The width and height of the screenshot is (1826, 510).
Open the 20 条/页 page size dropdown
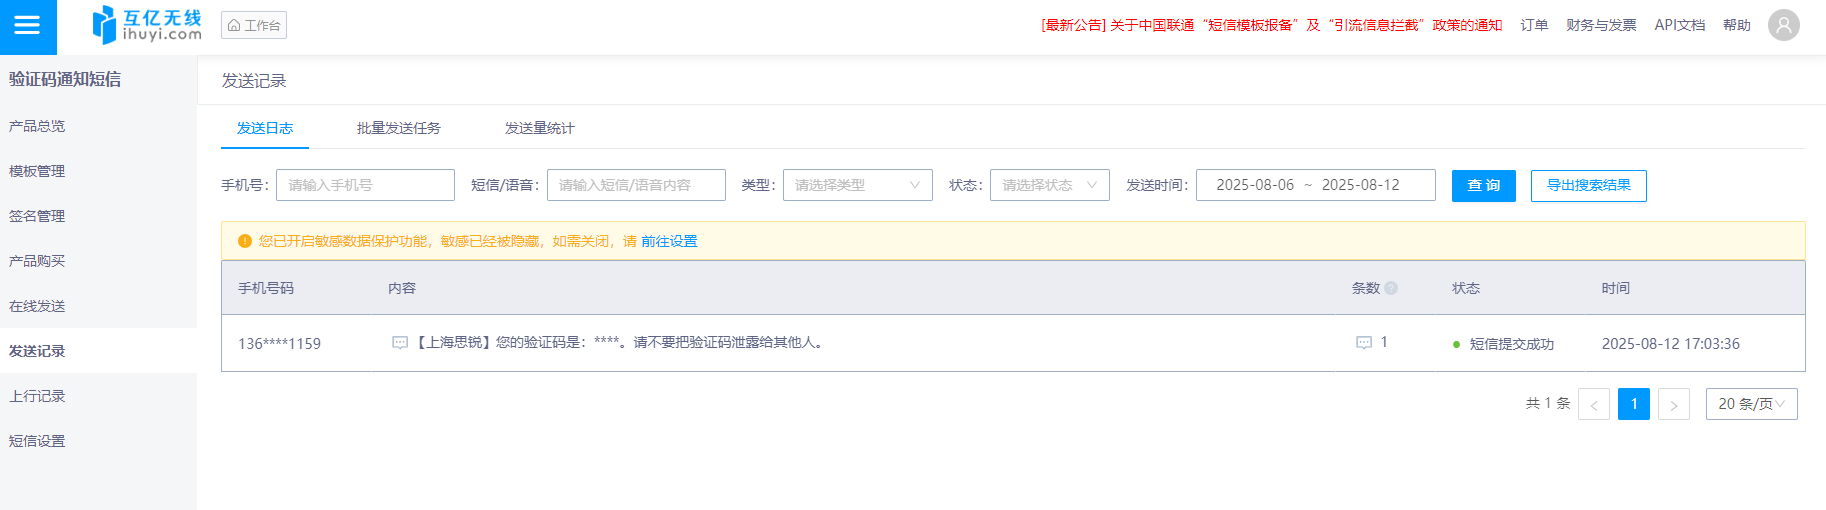(1751, 404)
